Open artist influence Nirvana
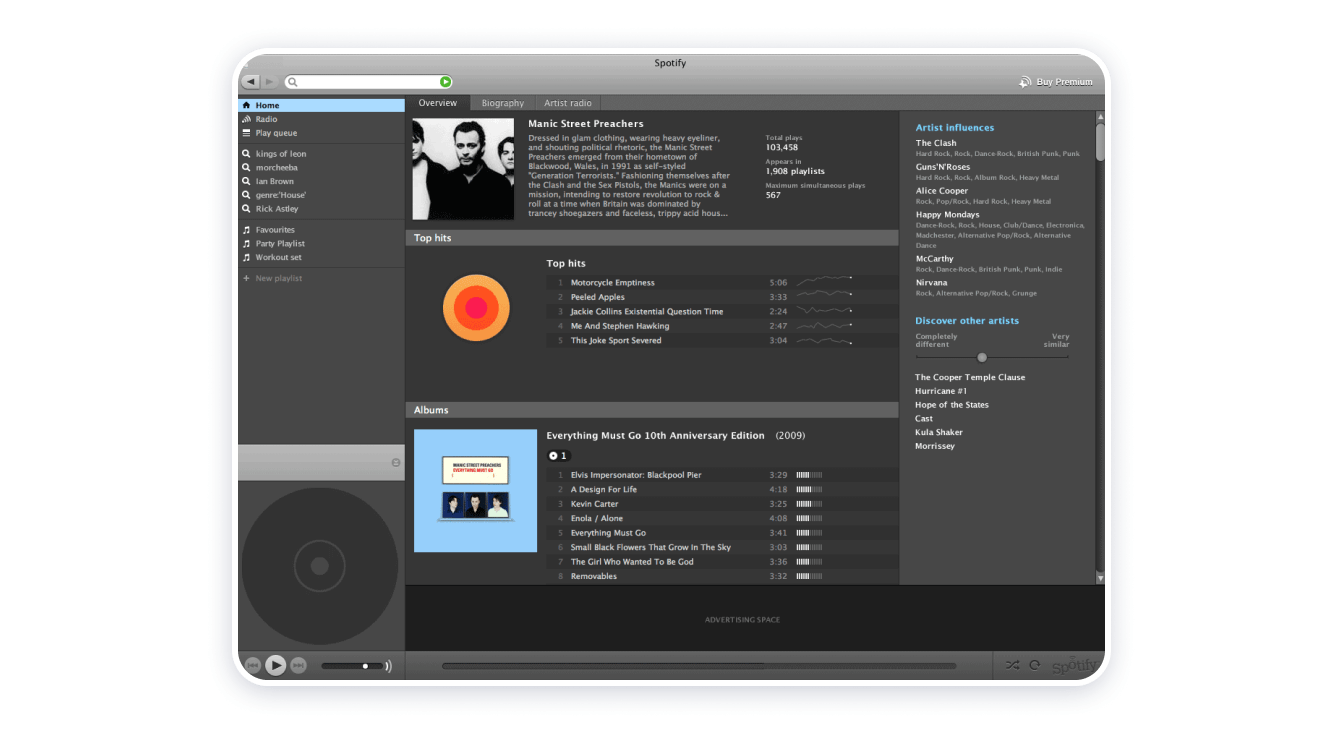 tap(932, 283)
